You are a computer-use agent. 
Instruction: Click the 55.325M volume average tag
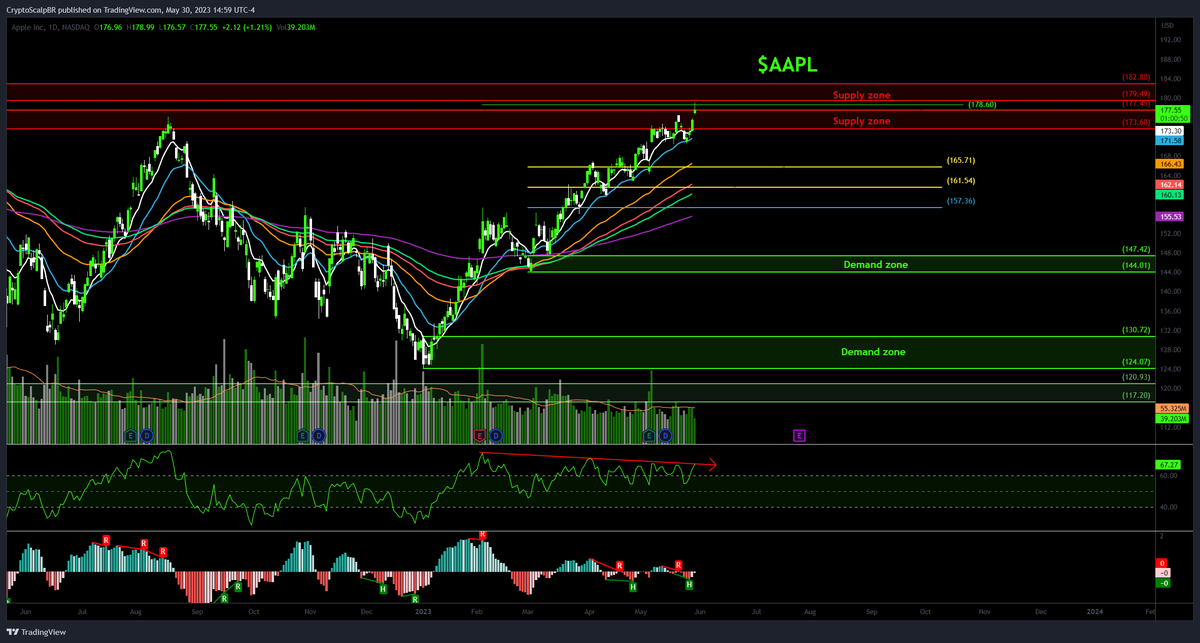click(1171, 409)
